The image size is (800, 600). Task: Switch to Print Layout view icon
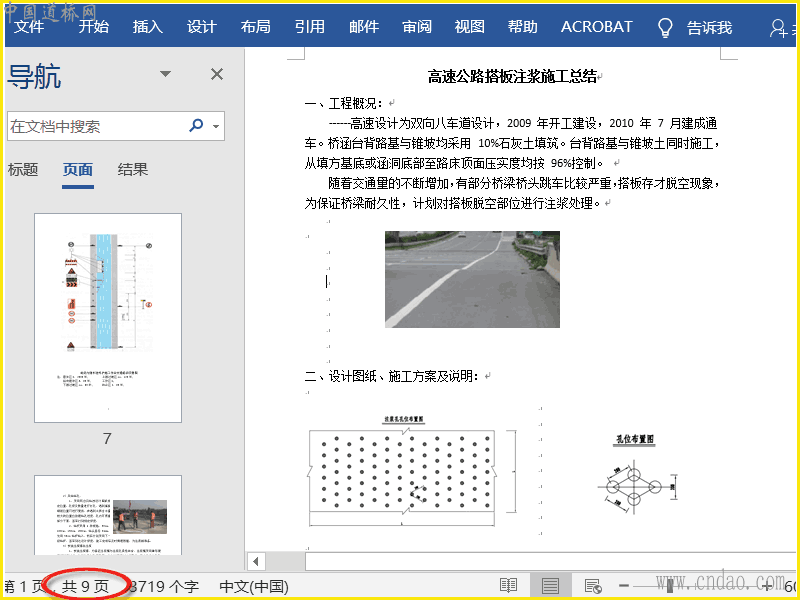(550, 586)
